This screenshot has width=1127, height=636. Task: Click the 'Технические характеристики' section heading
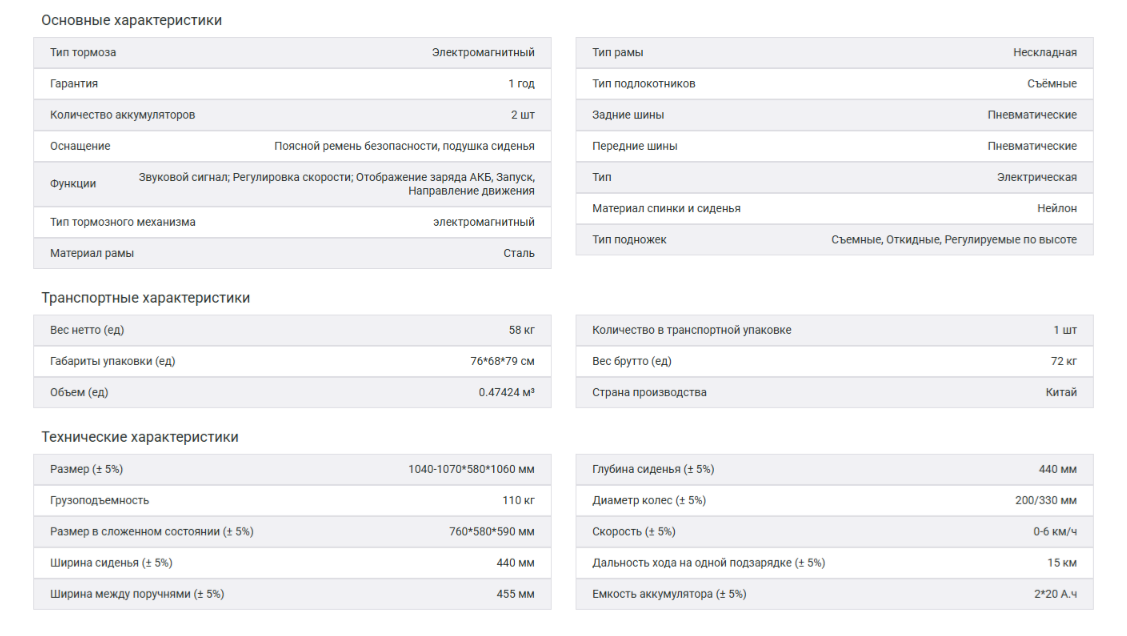[139, 437]
